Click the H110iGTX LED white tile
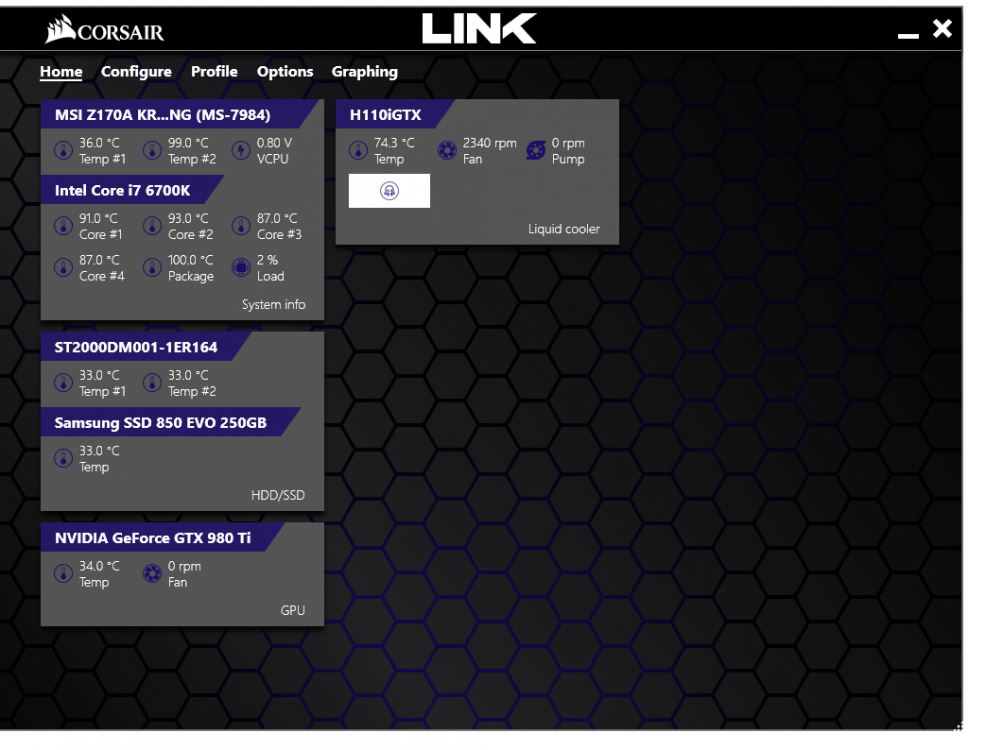Image resolution: width=986 pixels, height=750 pixels. pyautogui.click(x=389, y=190)
